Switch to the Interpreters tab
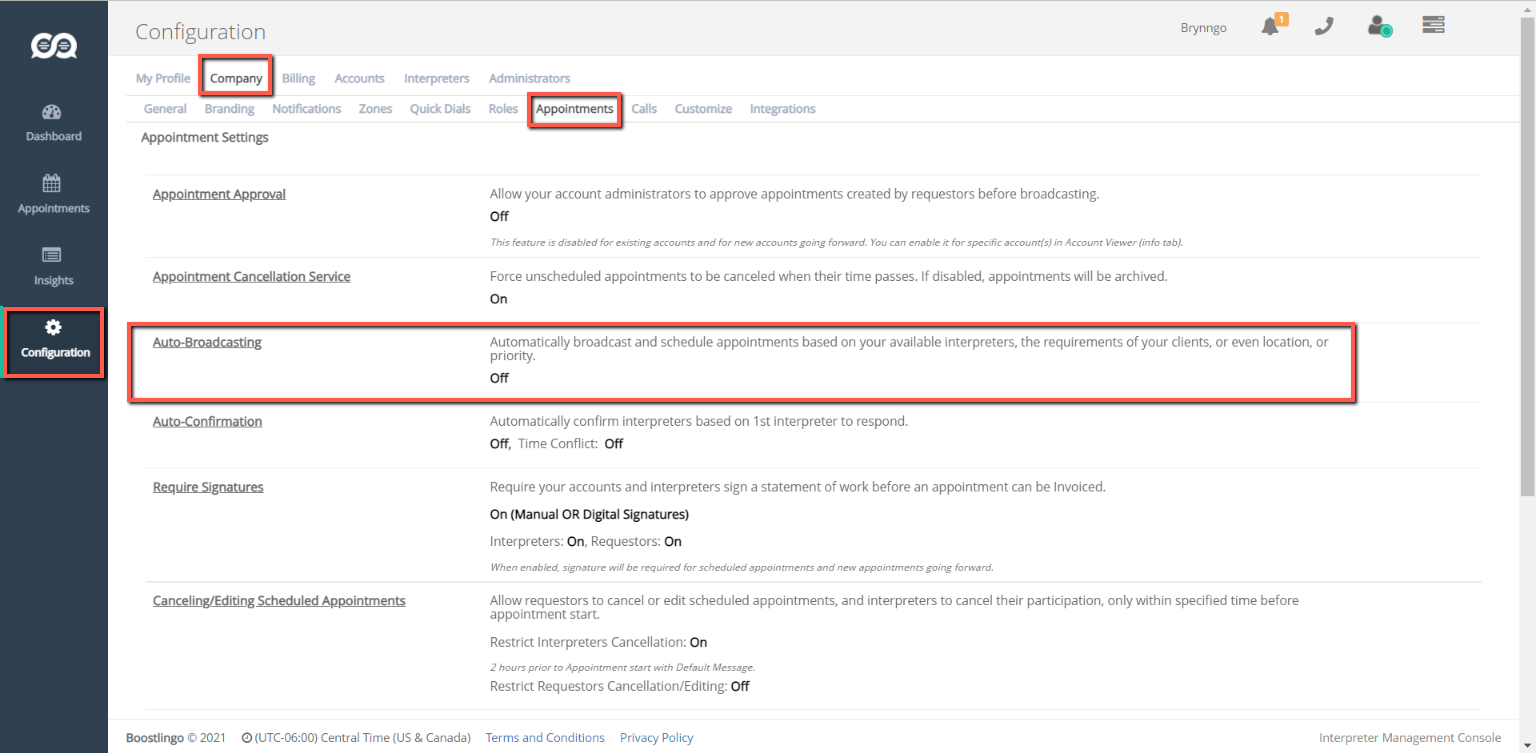1536x753 pixels. tap(436, 78)
